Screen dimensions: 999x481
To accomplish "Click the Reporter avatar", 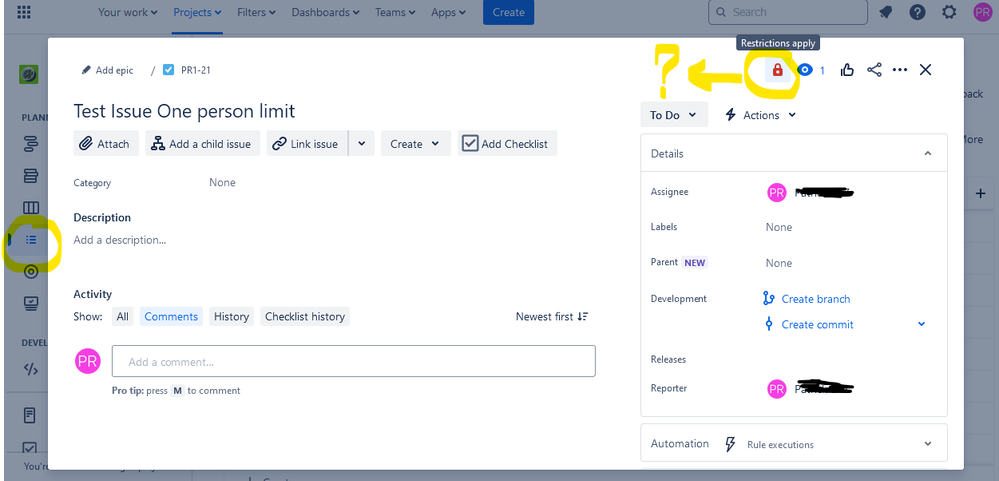I will [x=777, y=389].
